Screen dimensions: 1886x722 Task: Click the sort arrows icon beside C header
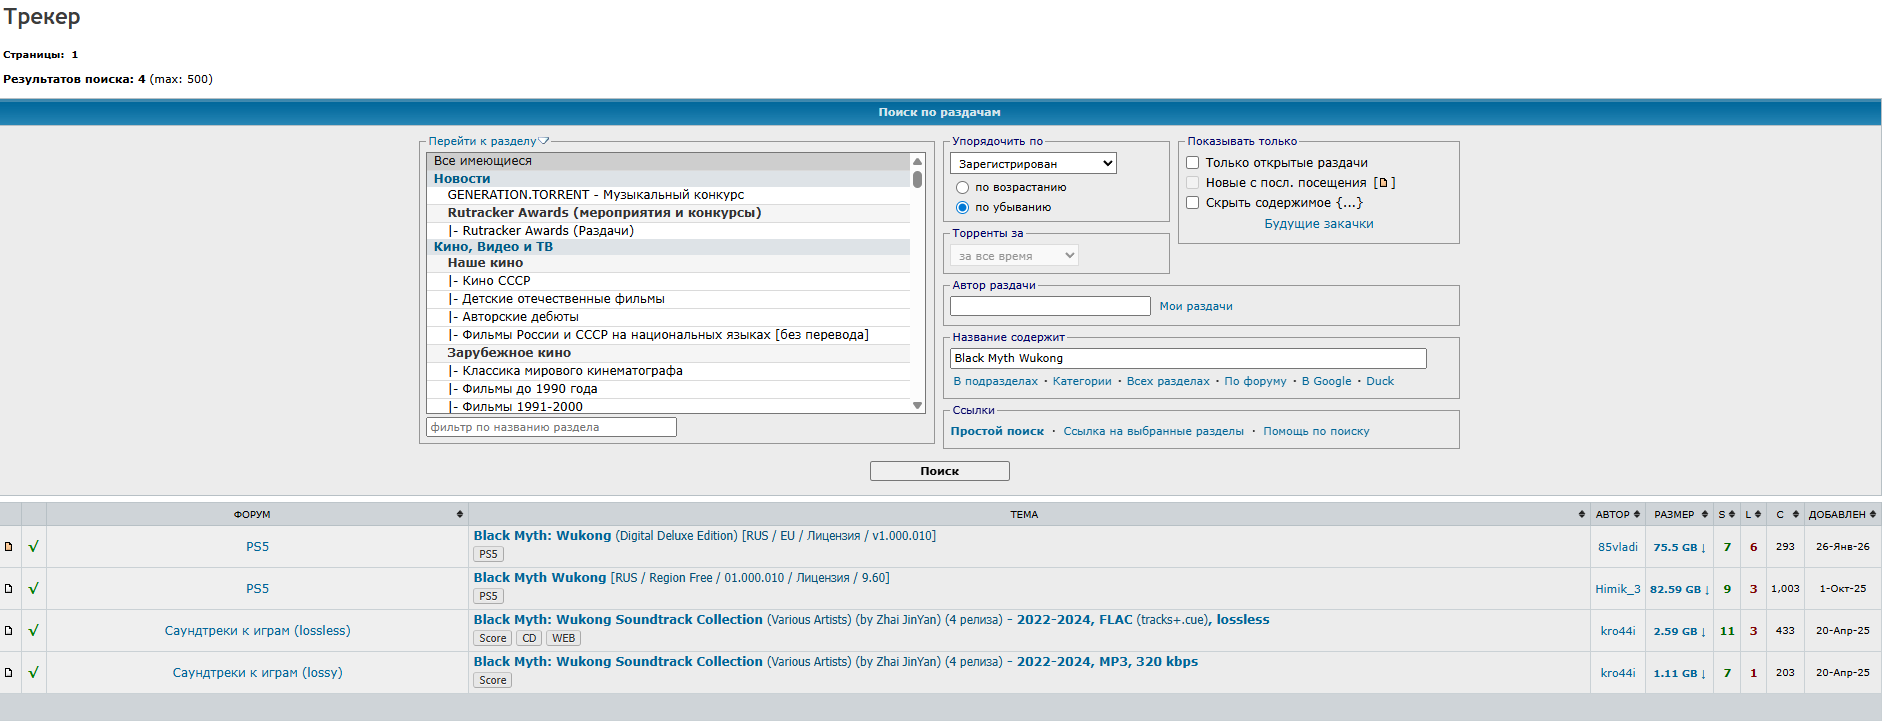[x=1796, y=514]
